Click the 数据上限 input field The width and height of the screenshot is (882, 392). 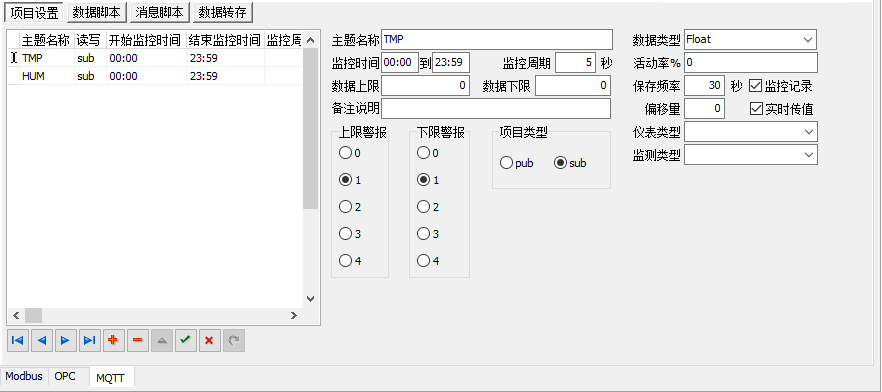[425, 85]
